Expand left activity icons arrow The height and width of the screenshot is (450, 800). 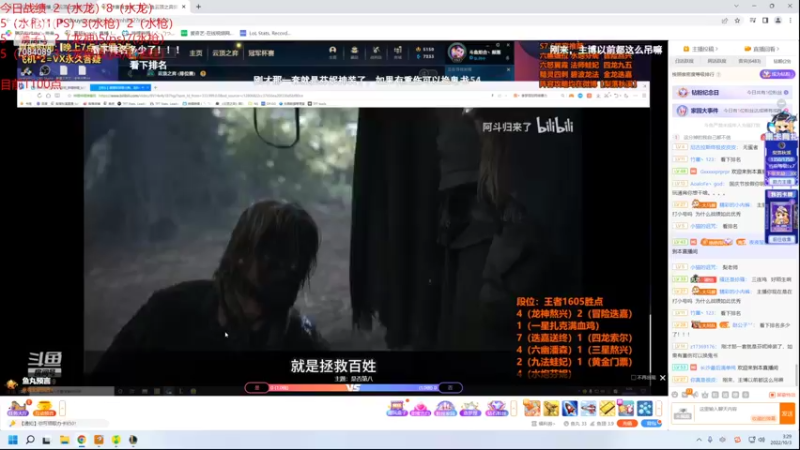[62, 408]
